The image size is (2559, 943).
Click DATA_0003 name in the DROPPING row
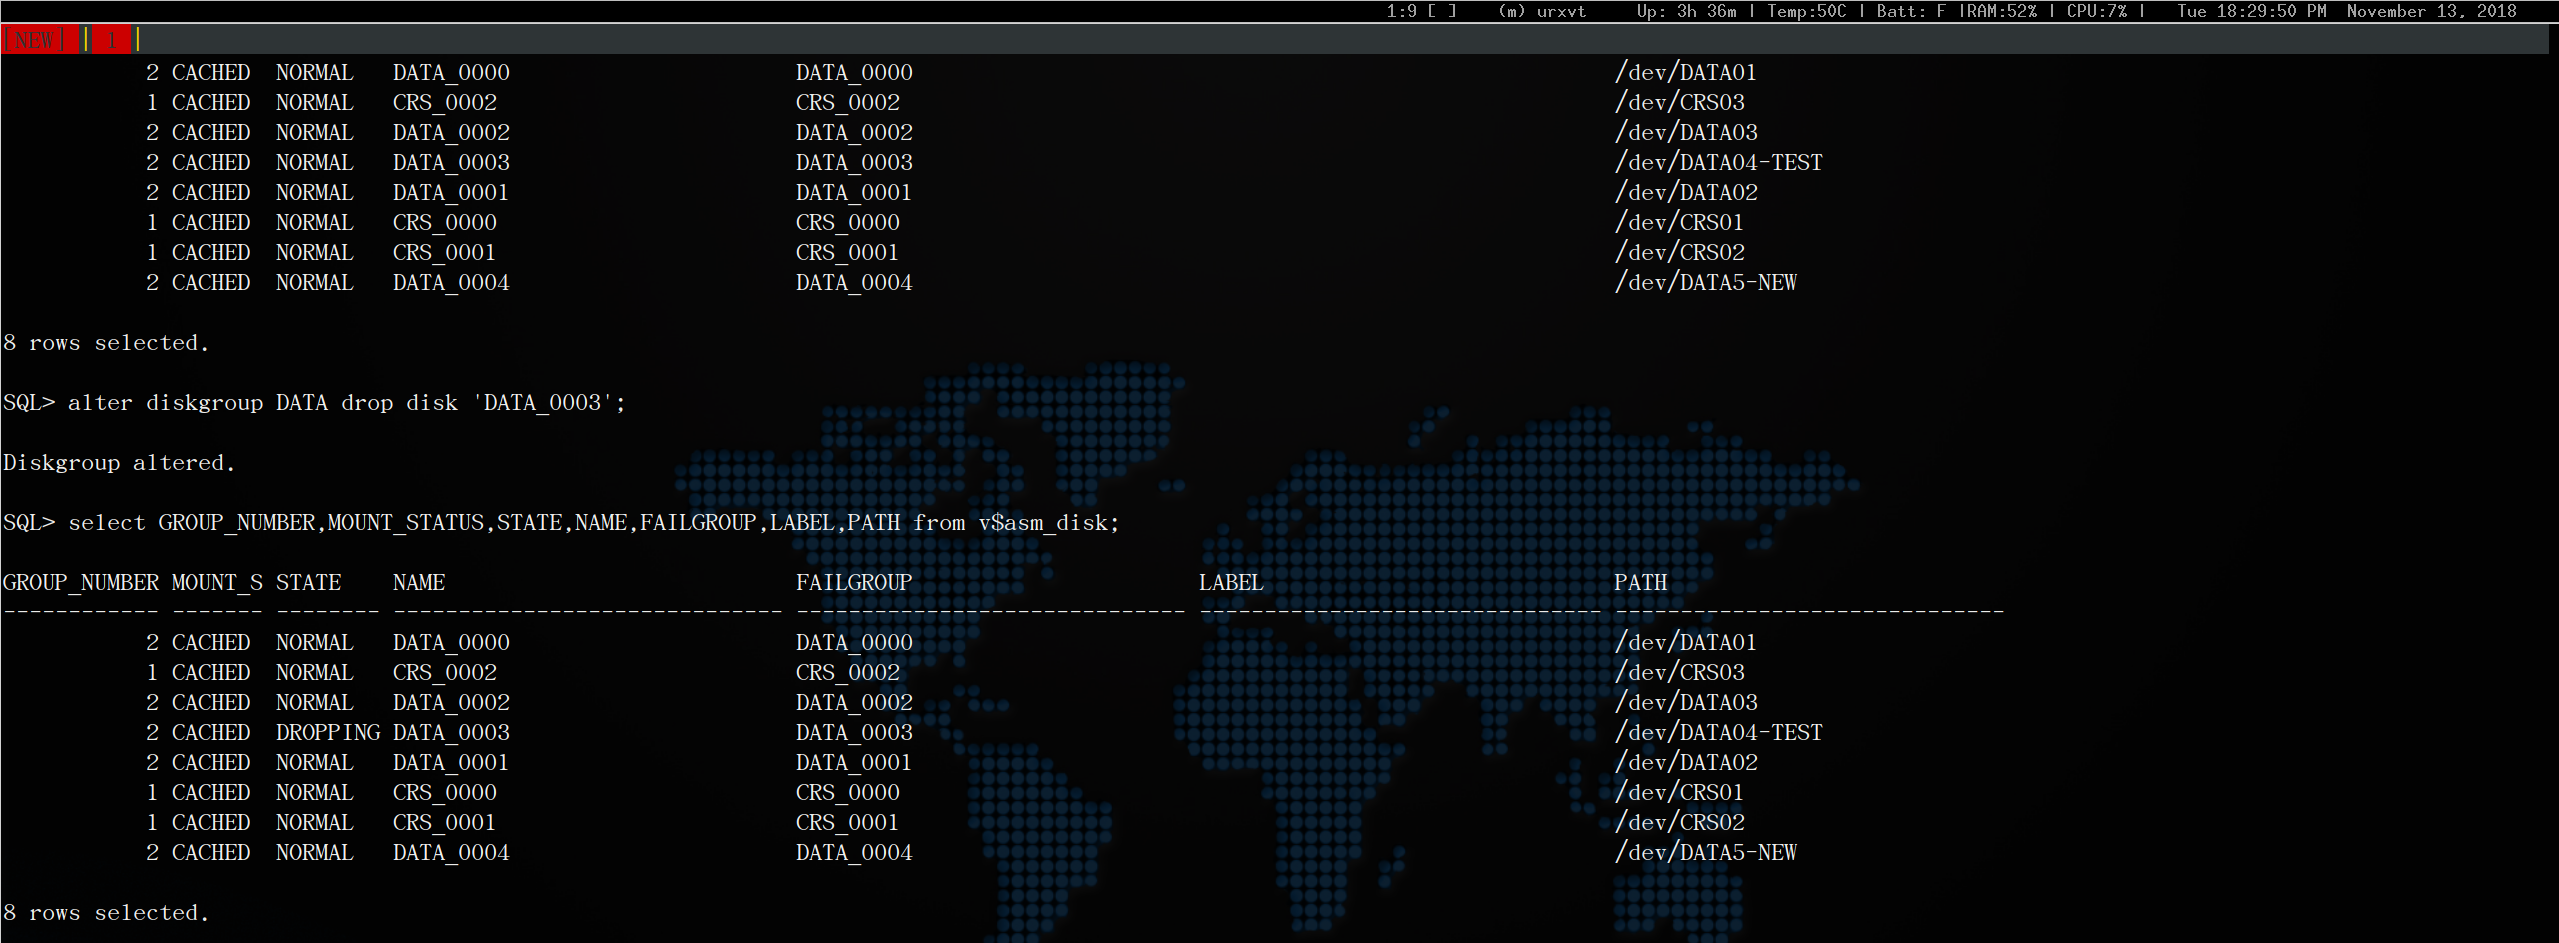pos(451,733)
